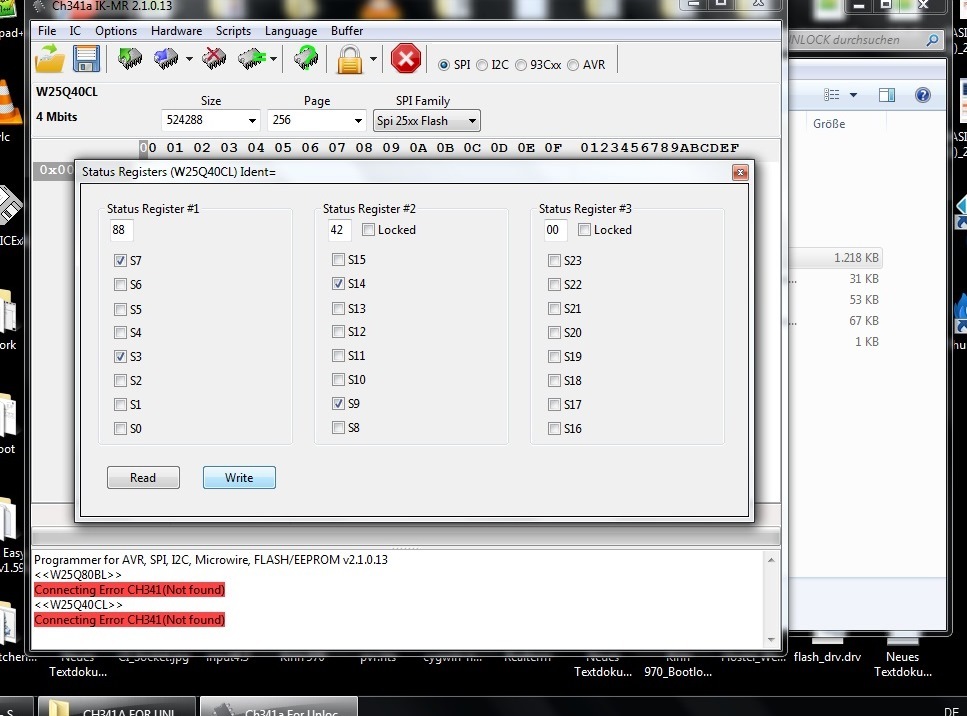The height and width of the screenshot is (716, 967).
Task: Click the CH341A FOR UNL taskbar button
Action: coord(117,707)
